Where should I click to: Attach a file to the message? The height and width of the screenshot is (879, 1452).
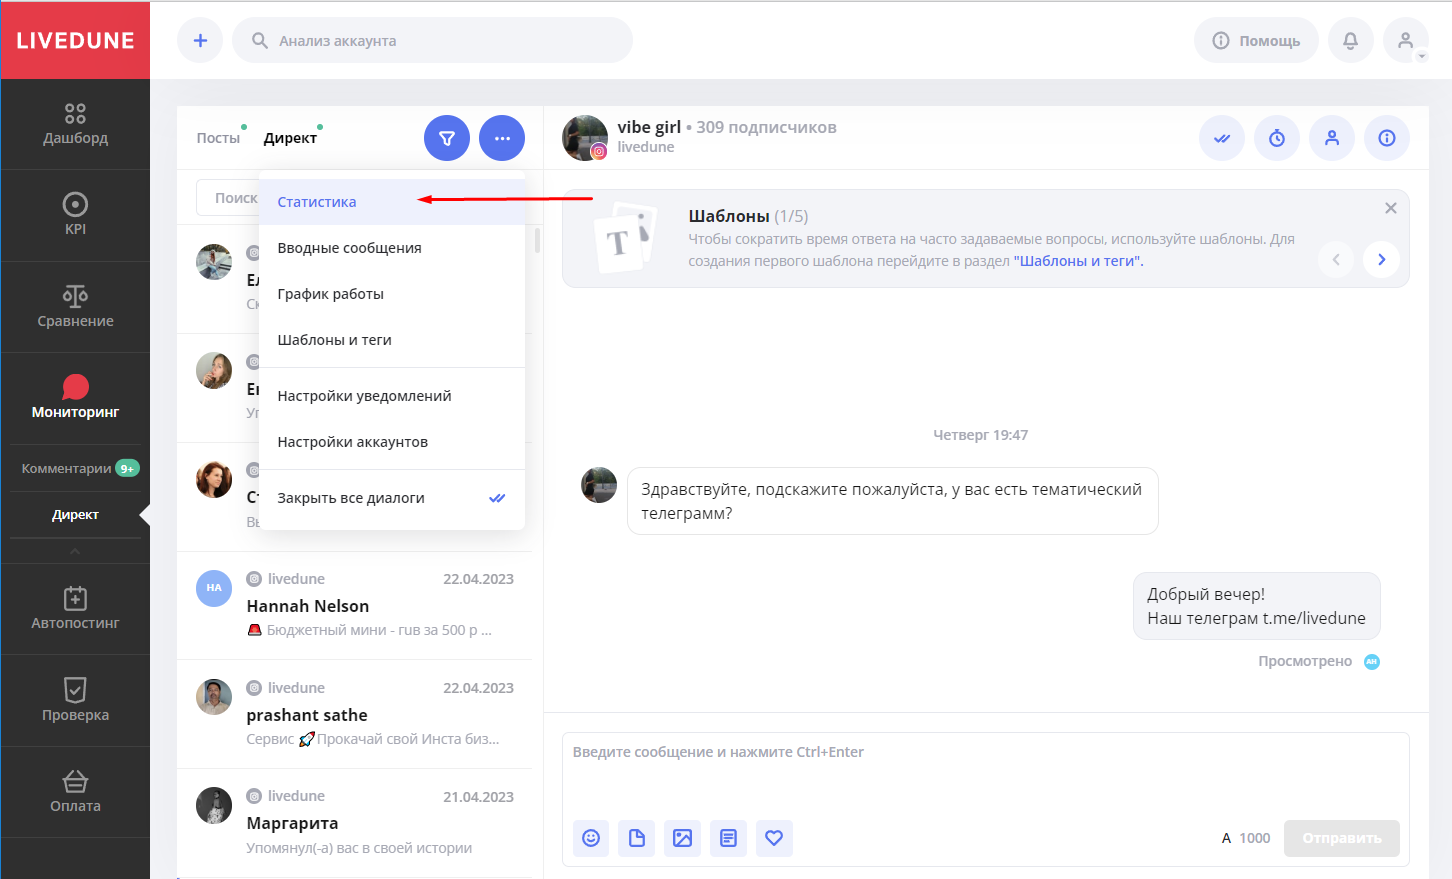[637, 838]
